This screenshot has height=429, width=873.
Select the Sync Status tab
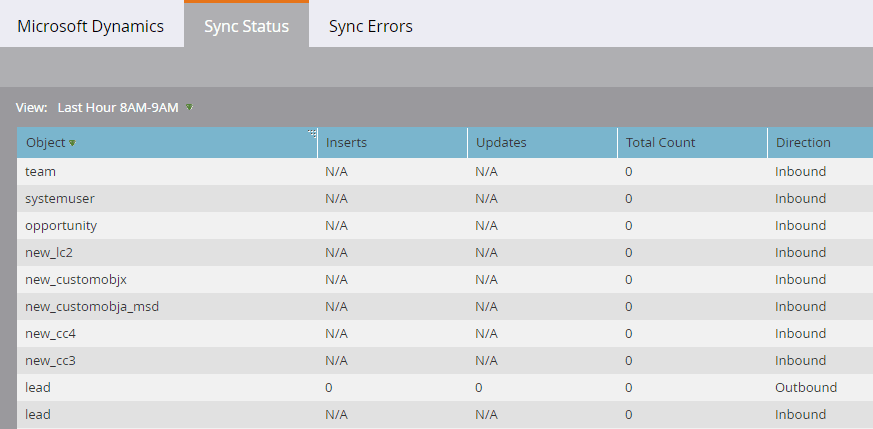246,26
